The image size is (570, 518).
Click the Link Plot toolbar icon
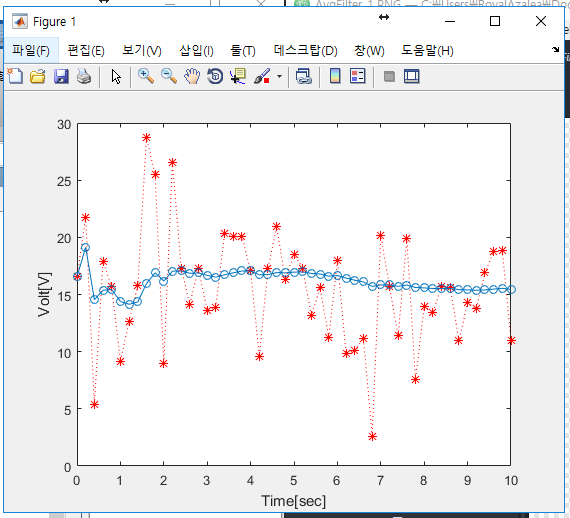pos(304,76)
